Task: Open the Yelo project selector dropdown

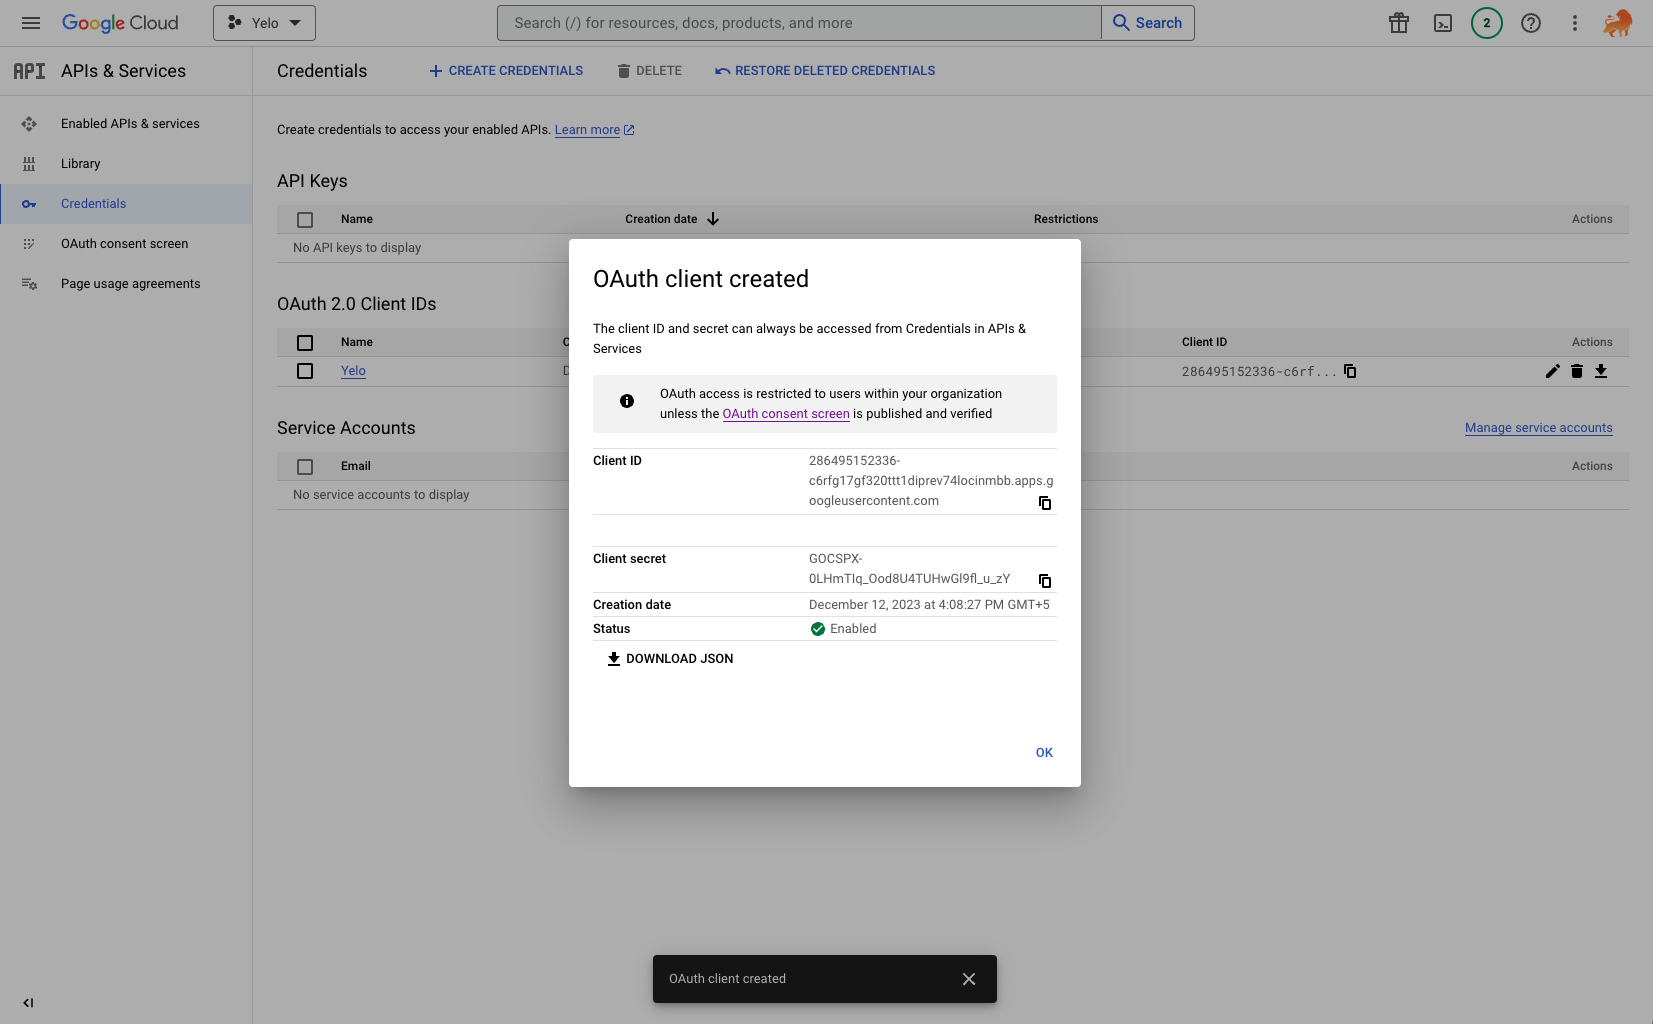Action: [264, 23]
